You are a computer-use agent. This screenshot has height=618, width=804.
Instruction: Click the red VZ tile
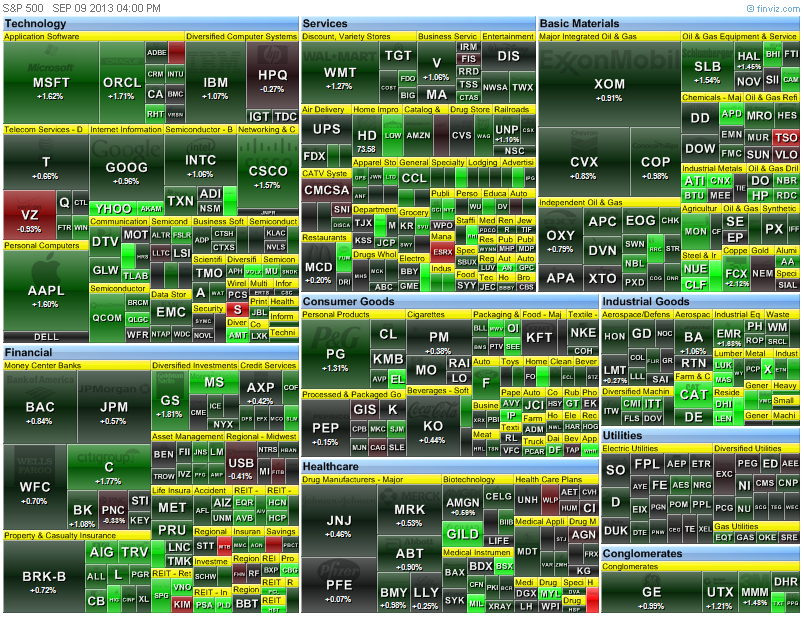pos(29,215)
